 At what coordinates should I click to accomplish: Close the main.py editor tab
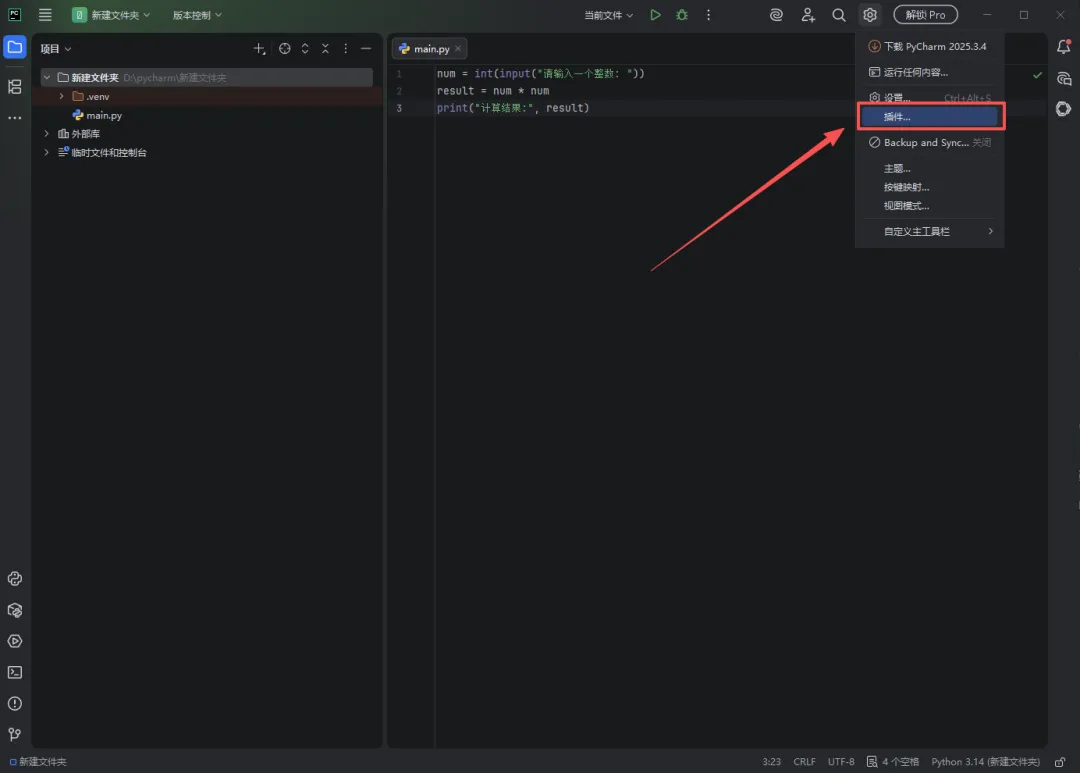pos(457,48)
